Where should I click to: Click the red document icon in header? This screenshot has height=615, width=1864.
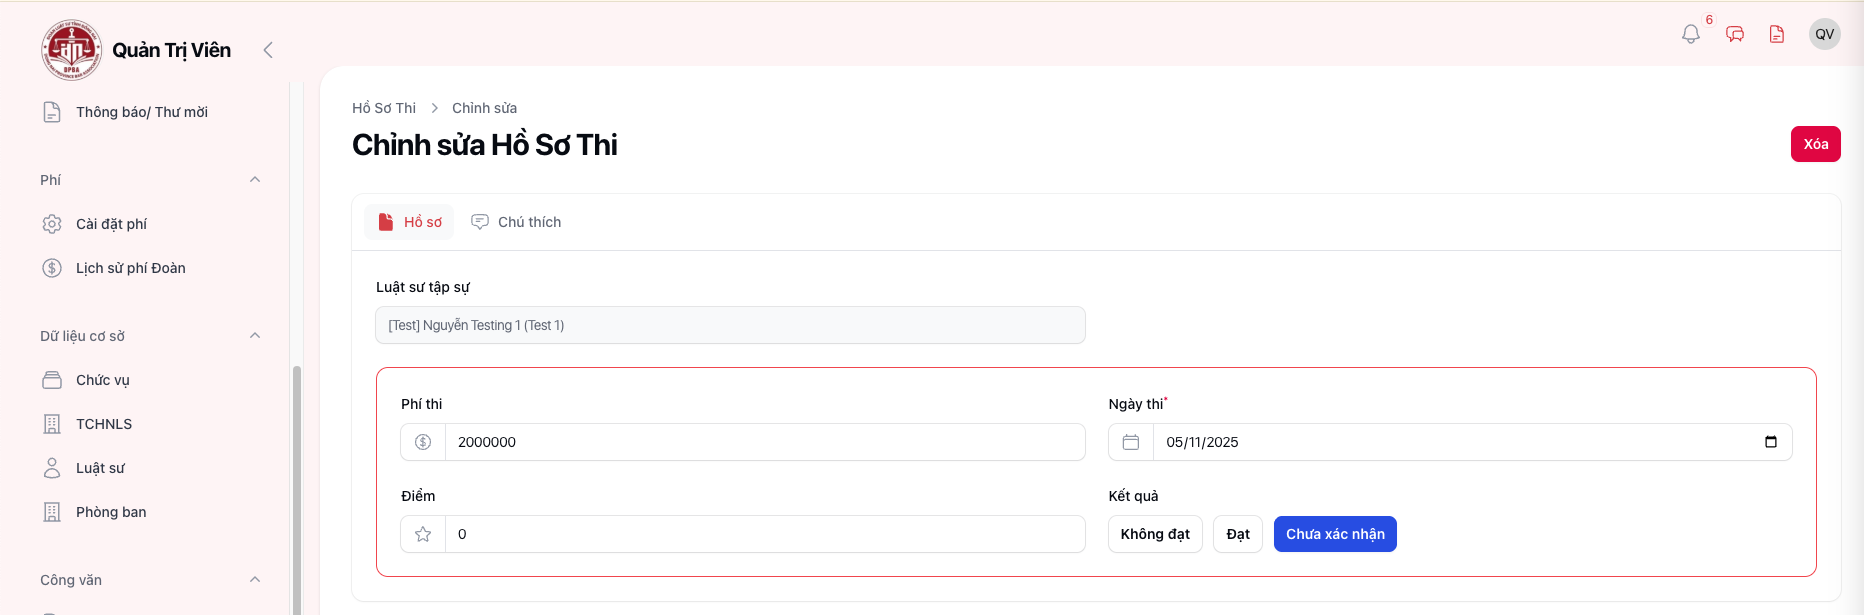(x=1777, y=34)
